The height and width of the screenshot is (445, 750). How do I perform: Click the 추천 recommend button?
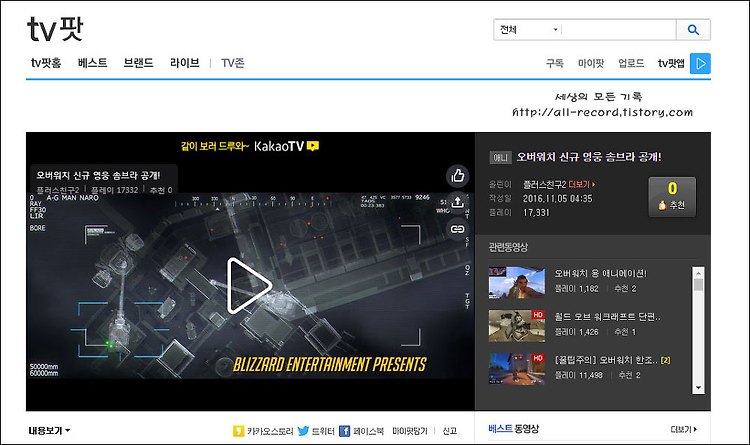672,197
